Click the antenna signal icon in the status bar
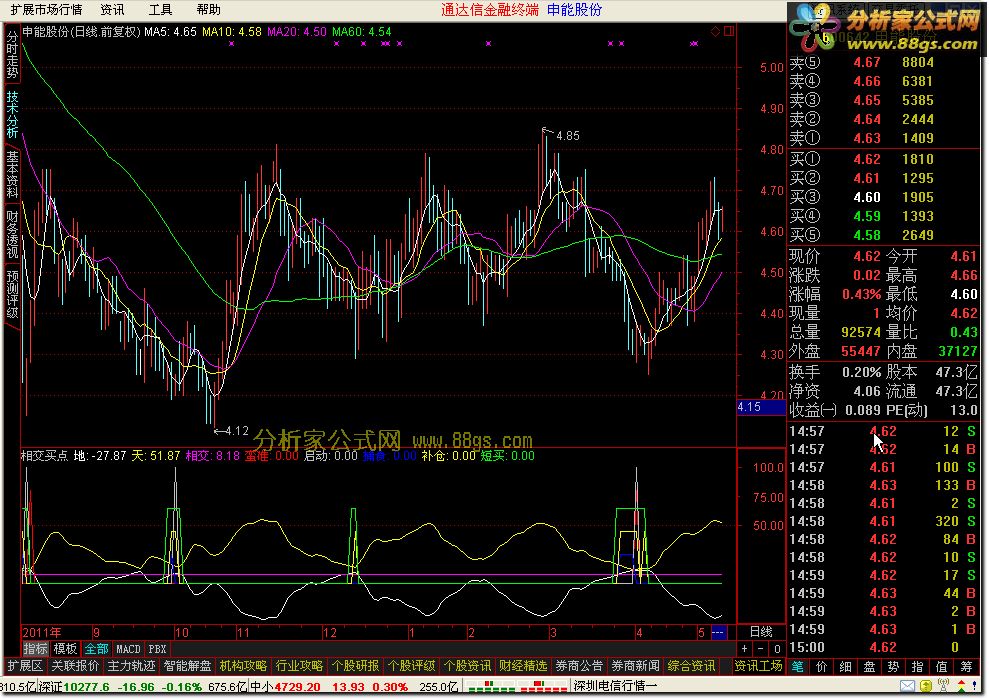Image resolution: width=989 pixels, height=699 pixels. pyautogui.click(x=944, y=686)
